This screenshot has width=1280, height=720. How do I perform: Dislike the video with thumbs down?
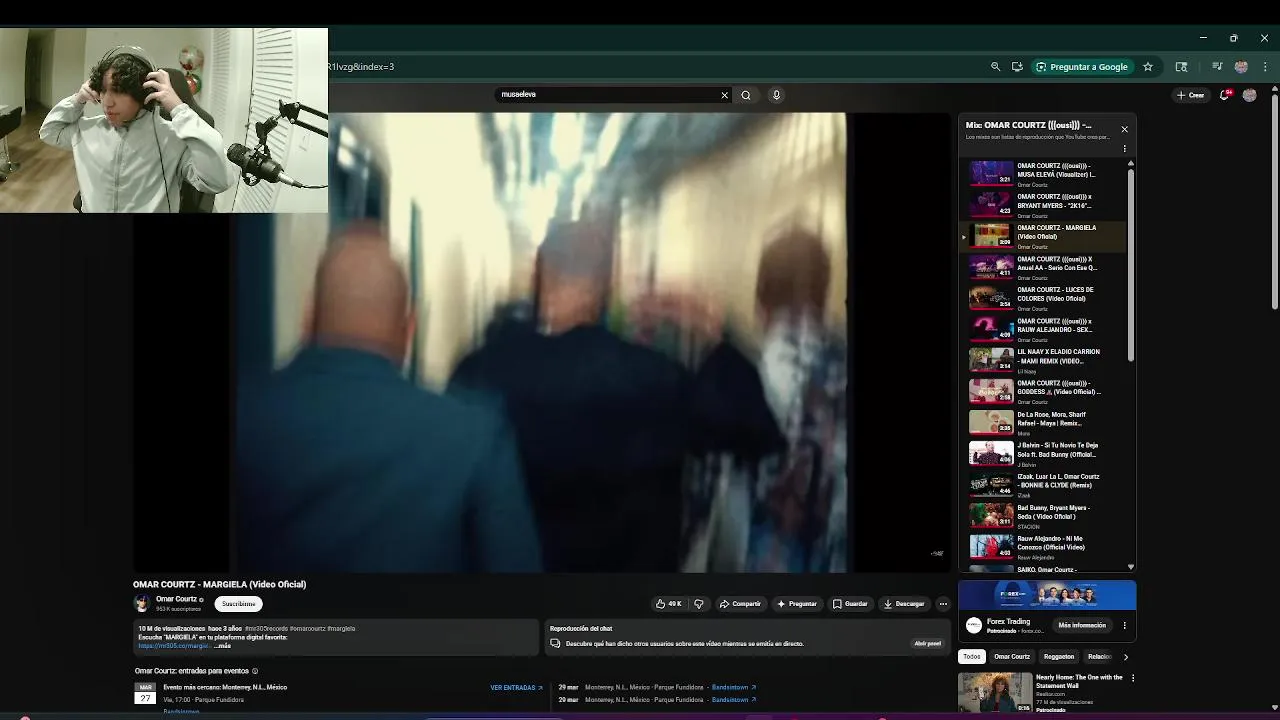698,604
